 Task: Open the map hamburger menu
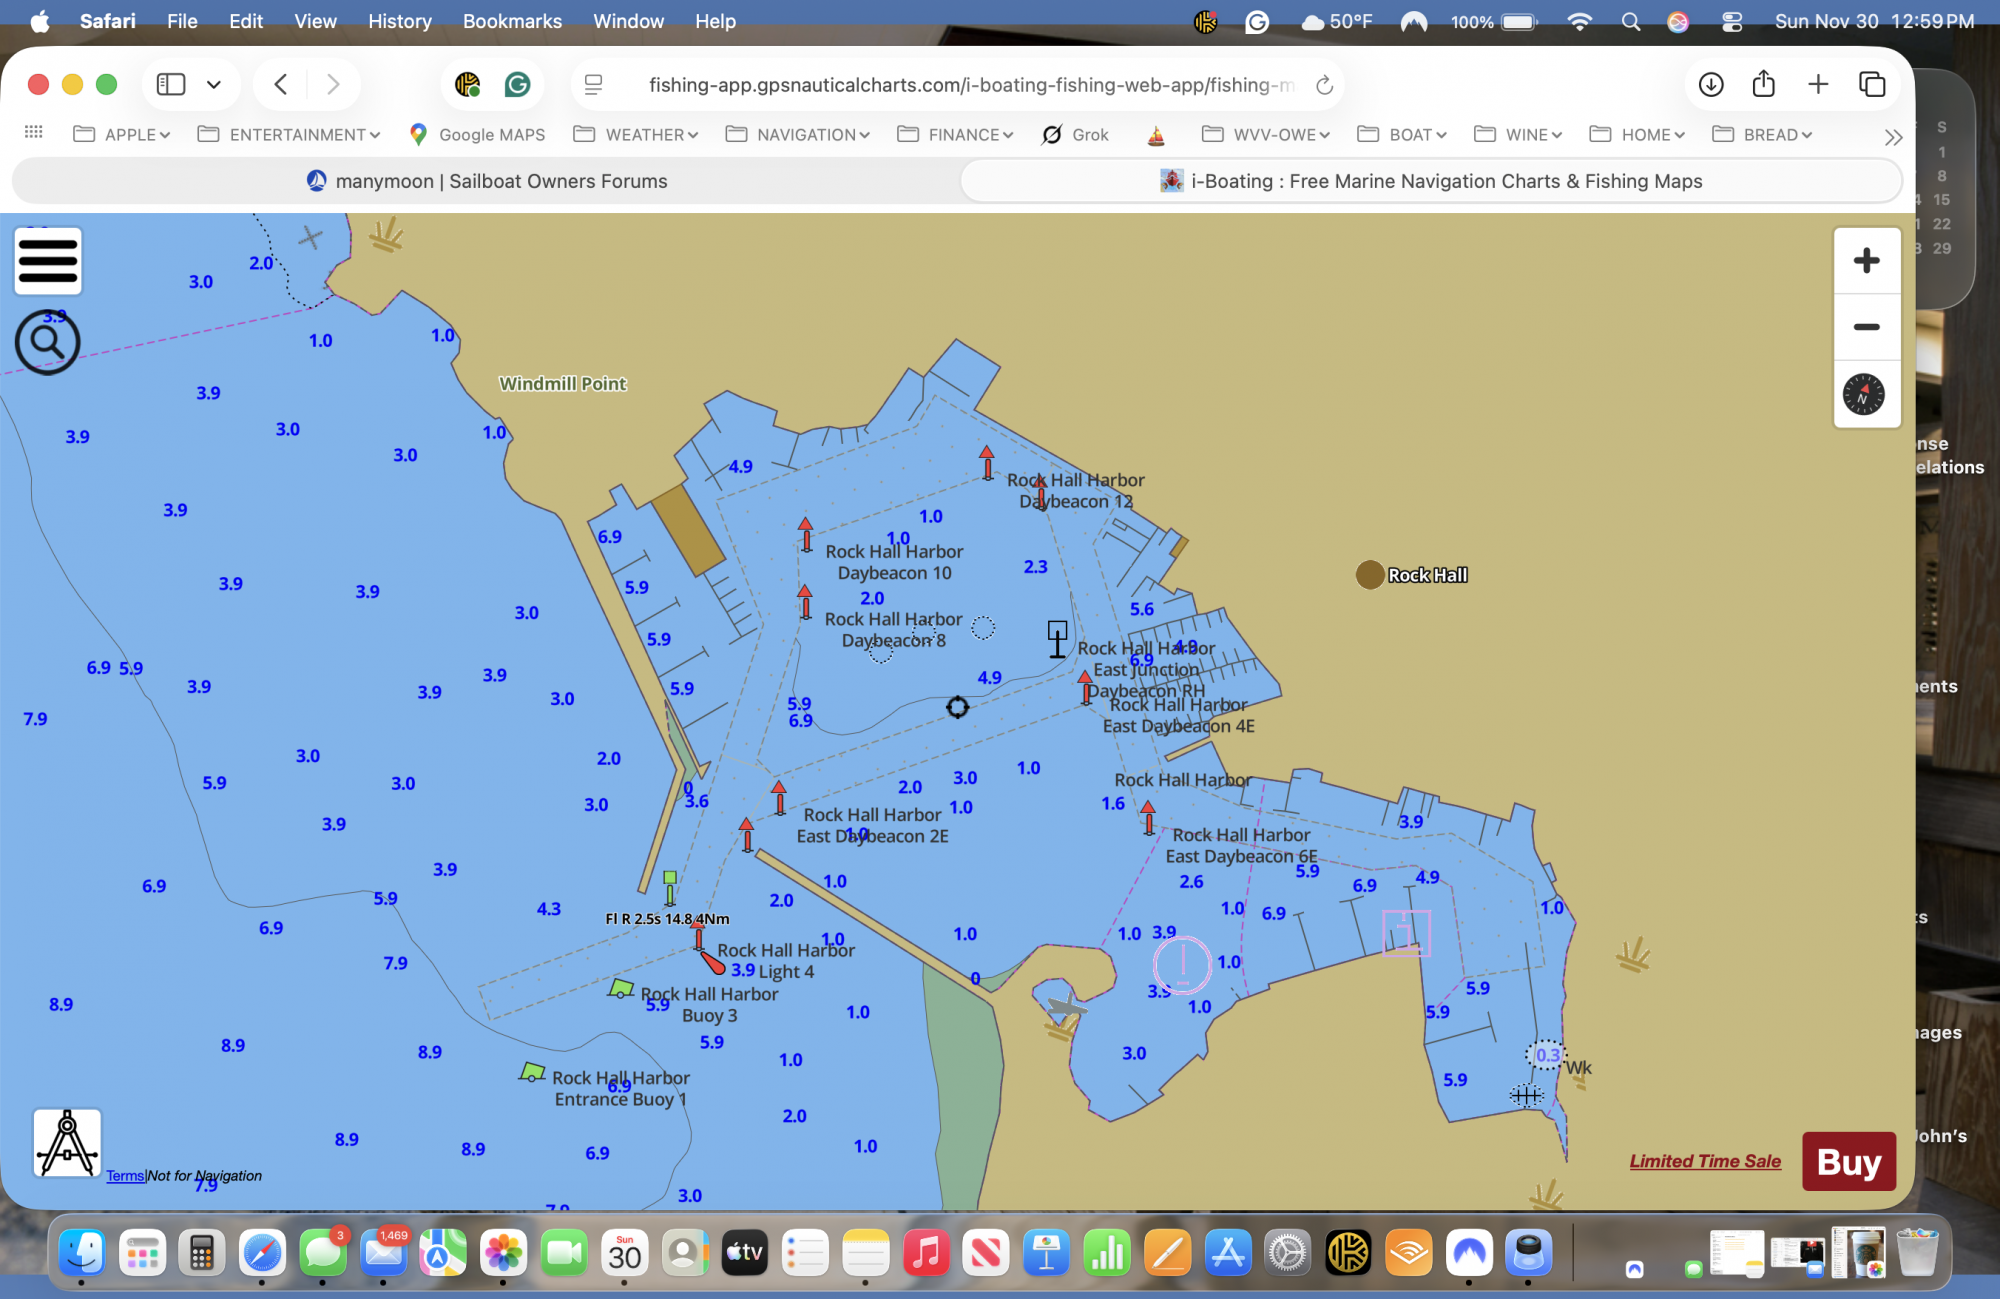click(x=47, y=261)
